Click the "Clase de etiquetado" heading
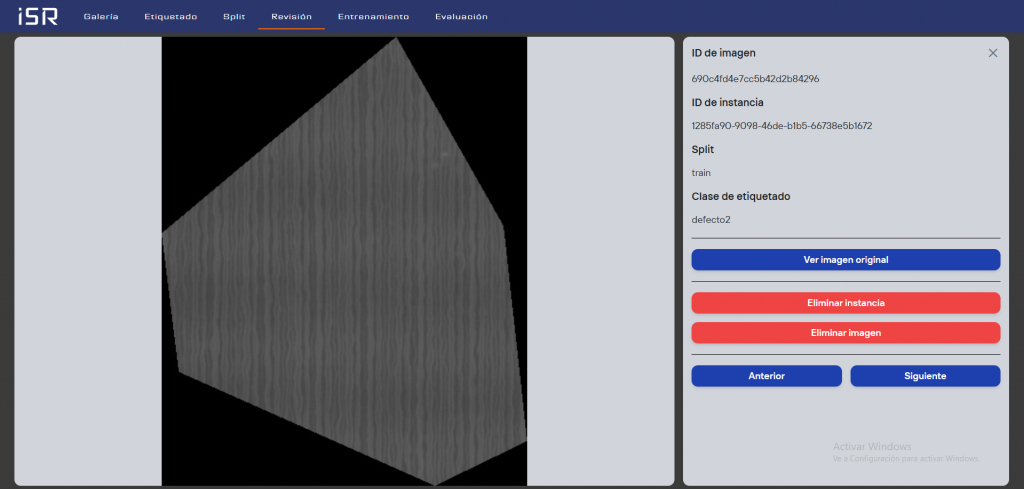Screen dimensions: 1024x489 [741, 196]
